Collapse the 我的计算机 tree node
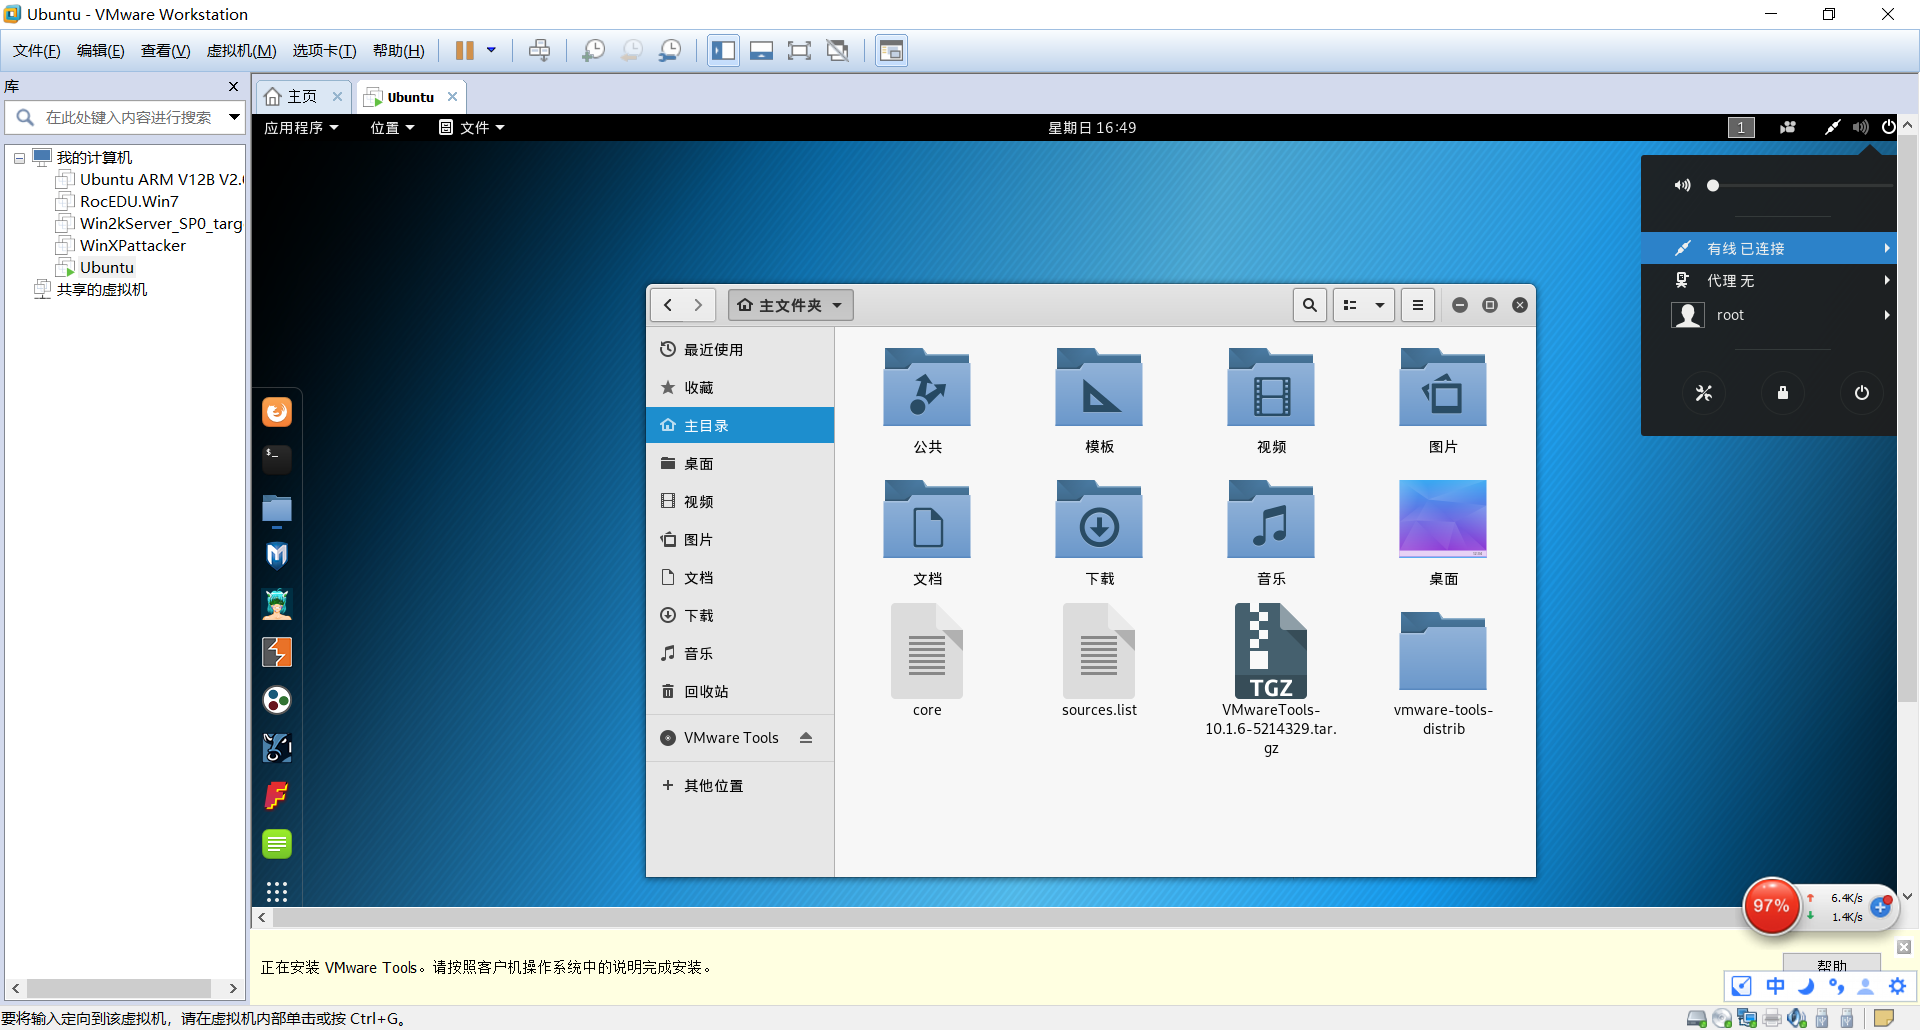The width and height of the screenshot is (1920, 1030). (18, 157)
